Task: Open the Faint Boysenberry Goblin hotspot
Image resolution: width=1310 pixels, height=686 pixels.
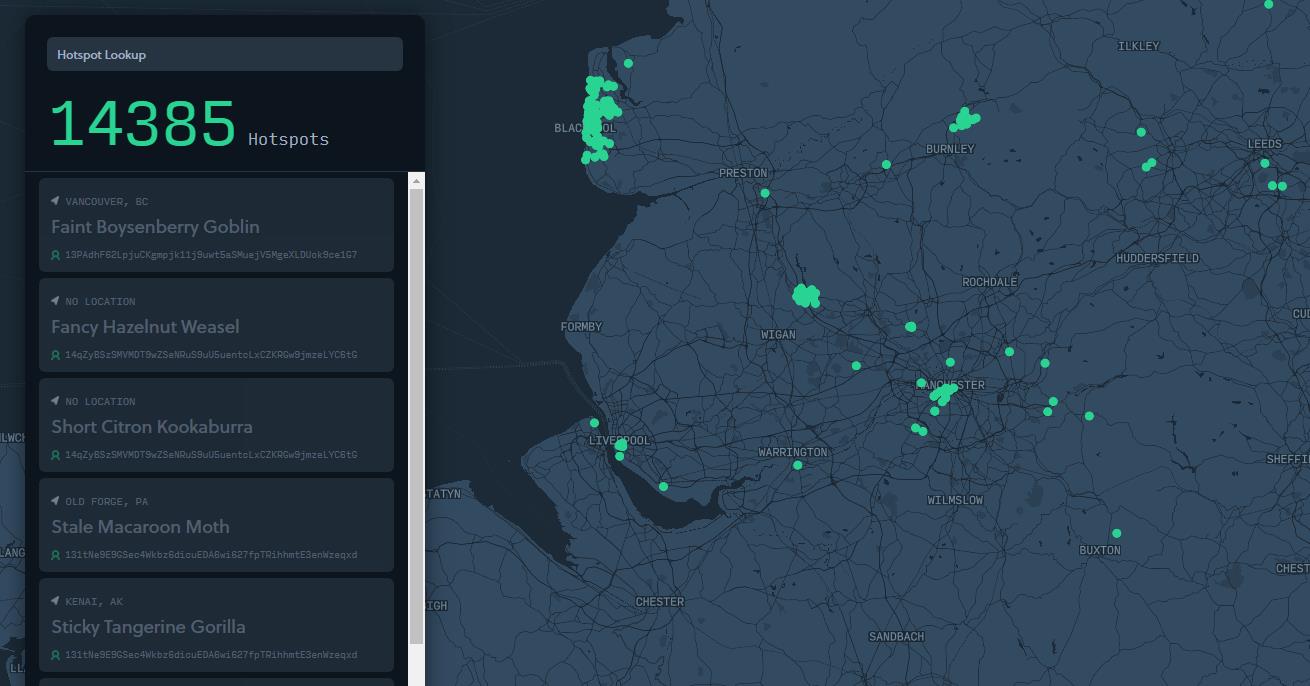Action: click(x=155, y=227)
